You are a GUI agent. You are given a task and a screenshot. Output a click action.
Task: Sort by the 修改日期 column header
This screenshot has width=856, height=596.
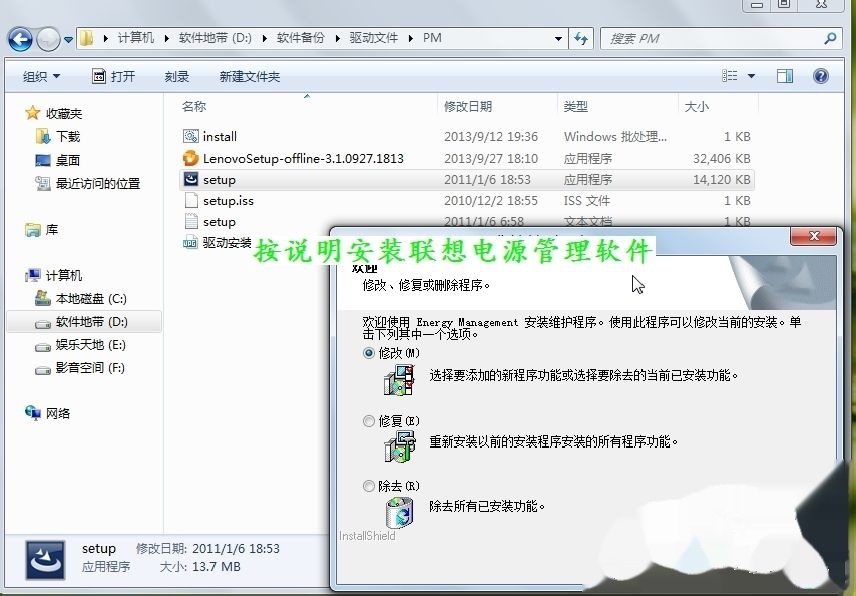click(x=468, y=106)
